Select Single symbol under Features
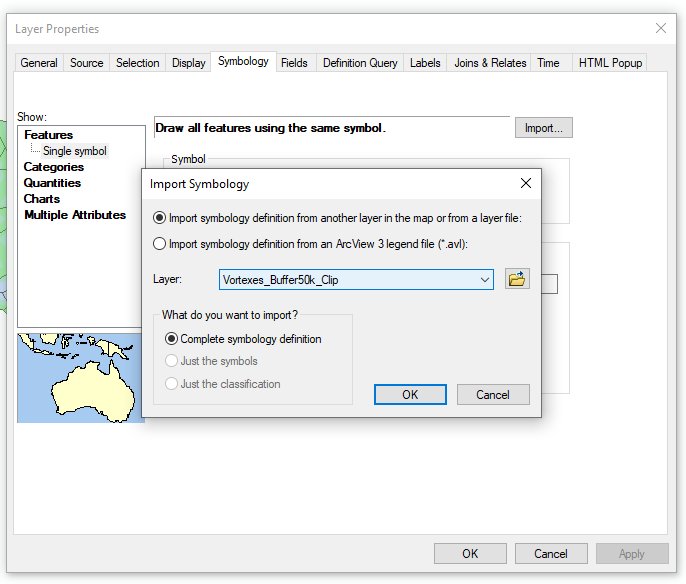This screenshot has width=686, height=584. click(x=74, y=151)
